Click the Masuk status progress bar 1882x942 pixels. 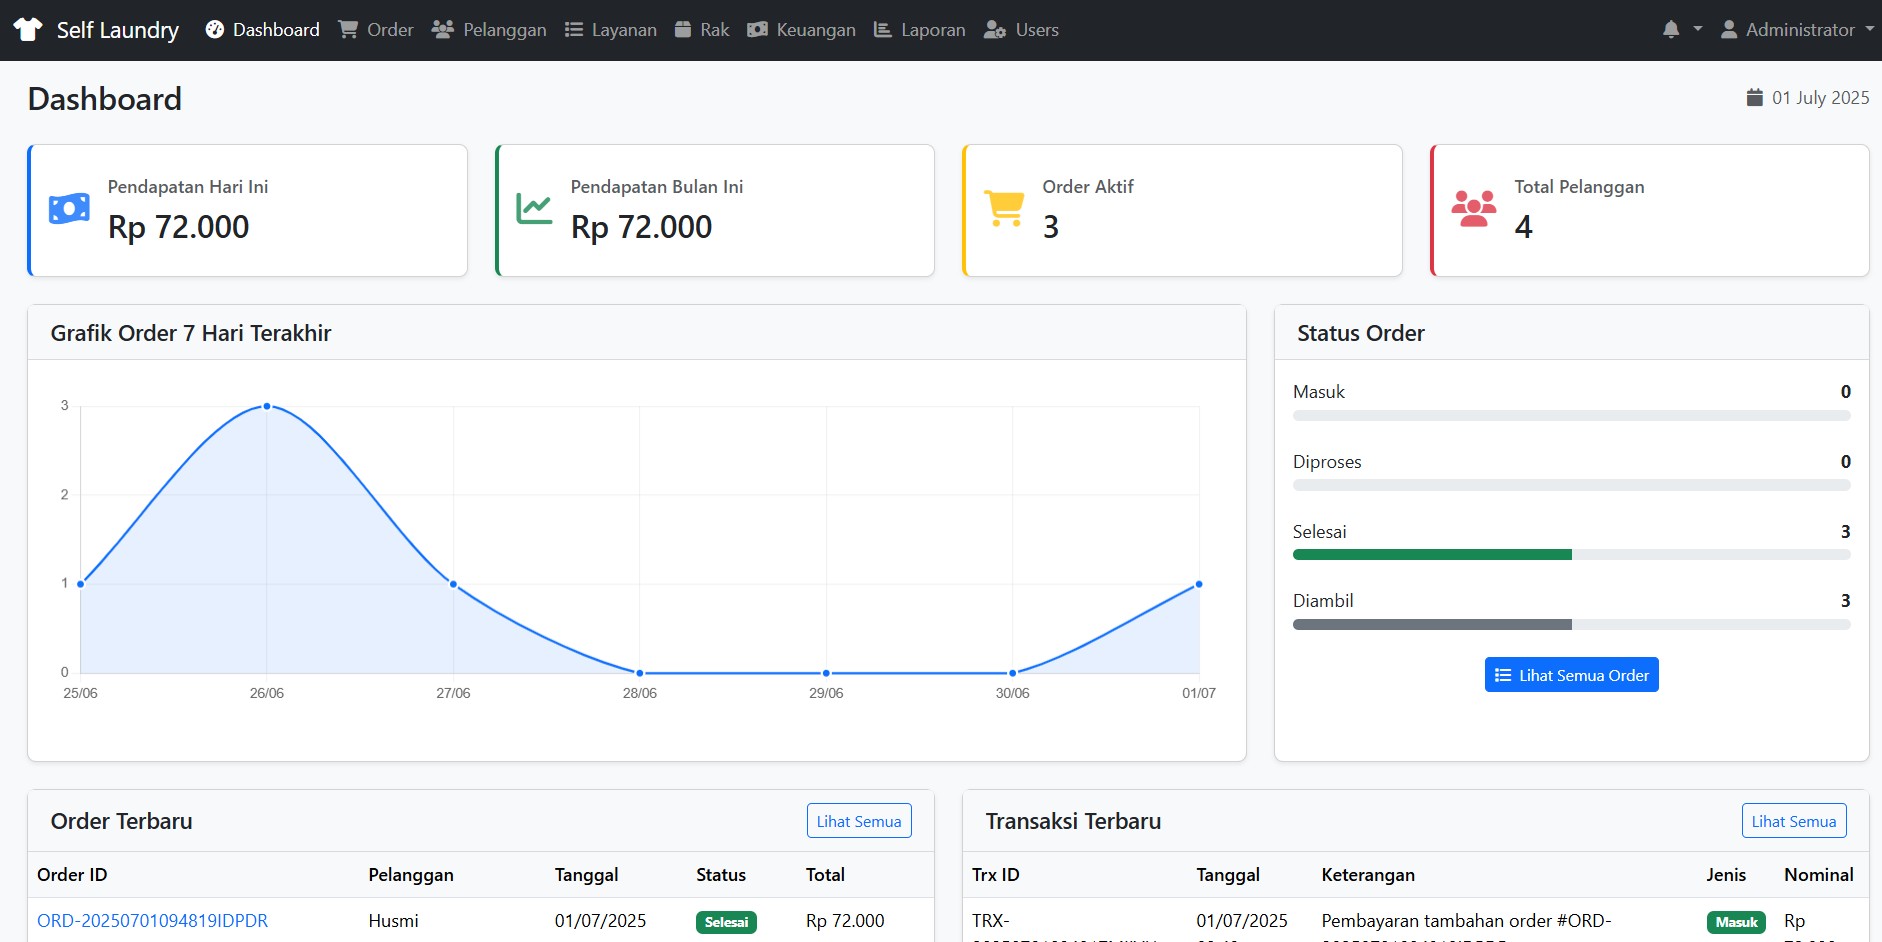1571,415
